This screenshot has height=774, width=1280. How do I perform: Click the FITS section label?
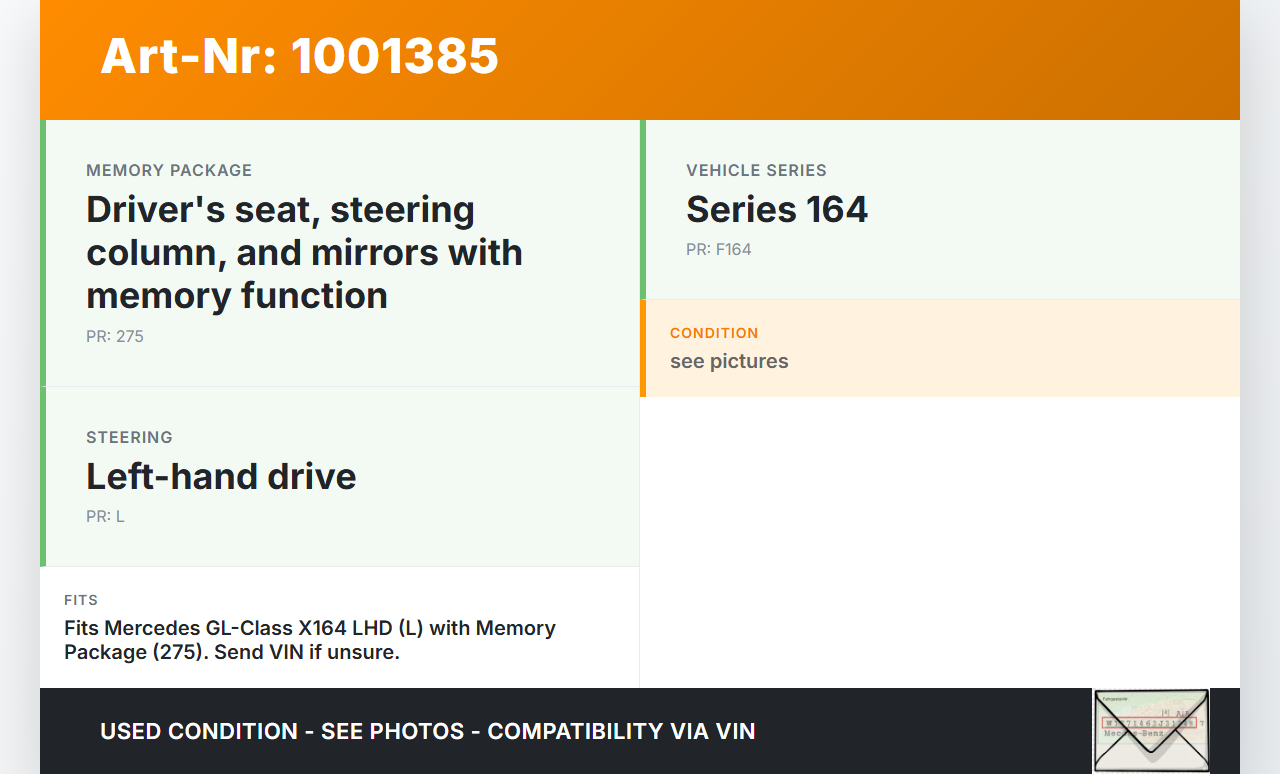[81, 600]
